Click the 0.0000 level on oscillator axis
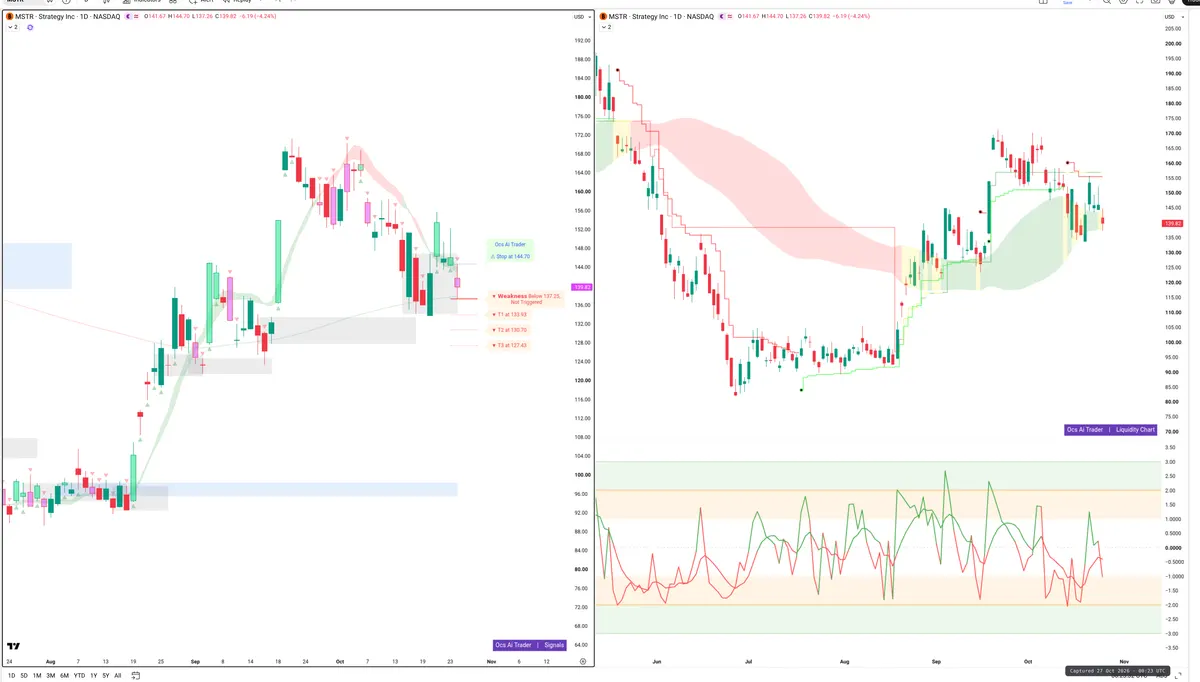 click(x=1173, y=547)
